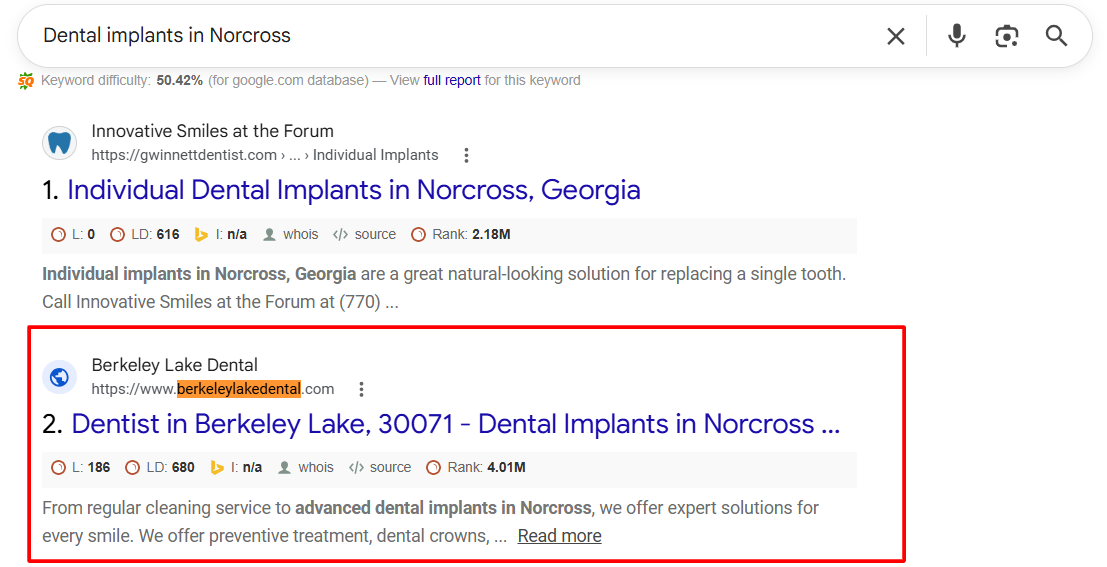The width and height of the screenshot is (1107, 567).
Task: Click Rank: 4.01M metric of result 2
Action: click(477, 467)
